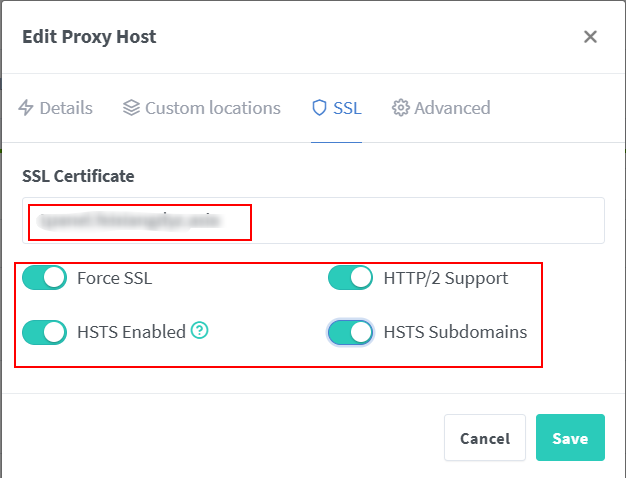The height and width of the screenshot is (478, 626).
Task: Click the layers icon beside Custom locations
Action: click(131, 108)
